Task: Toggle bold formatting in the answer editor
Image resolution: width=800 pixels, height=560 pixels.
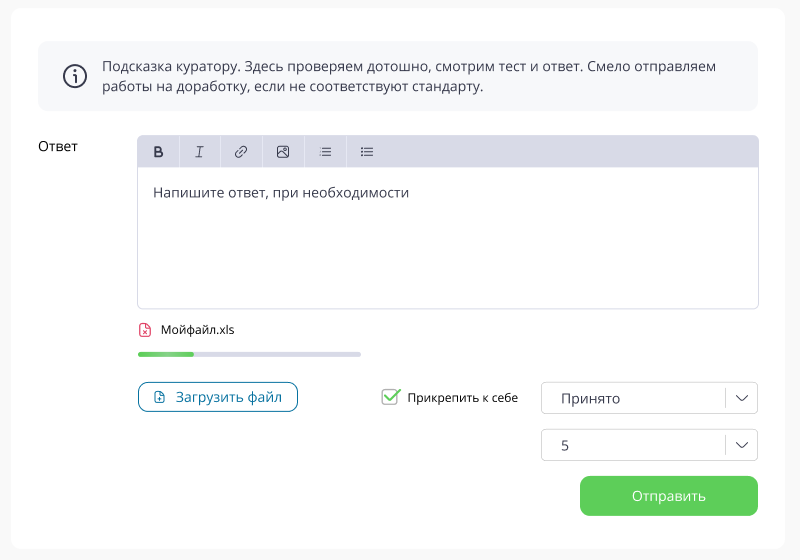Action: (x=158, y=151)
